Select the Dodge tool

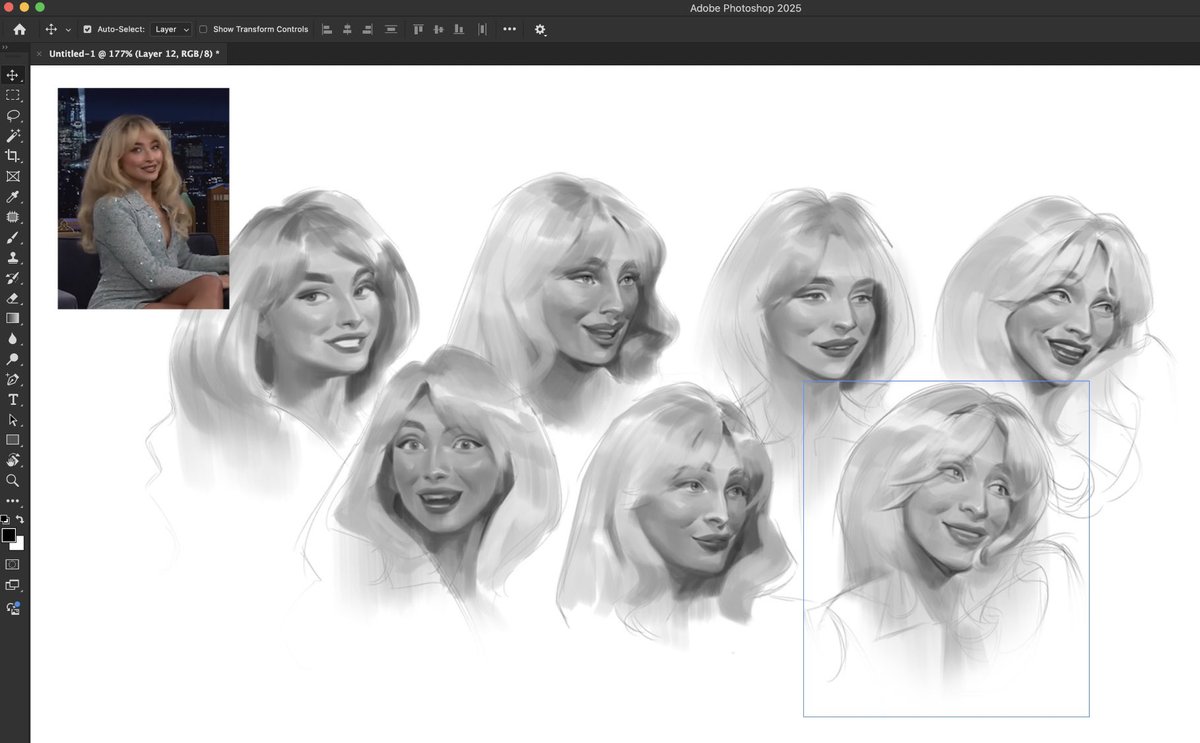tap(13, 359)
